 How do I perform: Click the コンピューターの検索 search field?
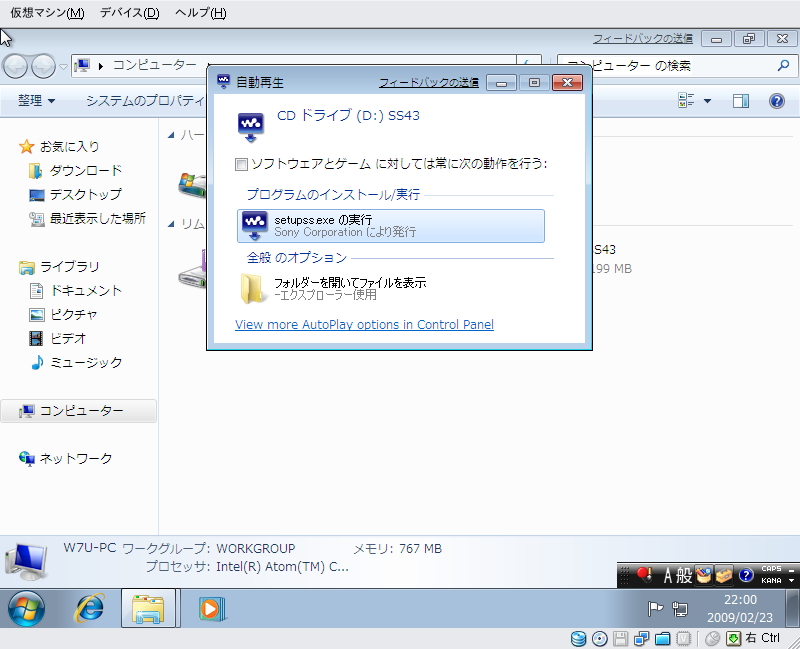pos(668,65)
